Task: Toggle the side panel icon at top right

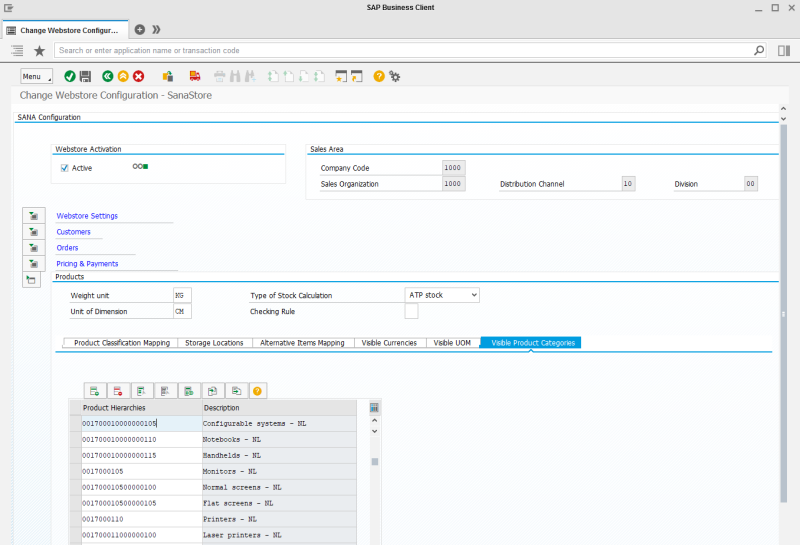Action: [784, 51]
